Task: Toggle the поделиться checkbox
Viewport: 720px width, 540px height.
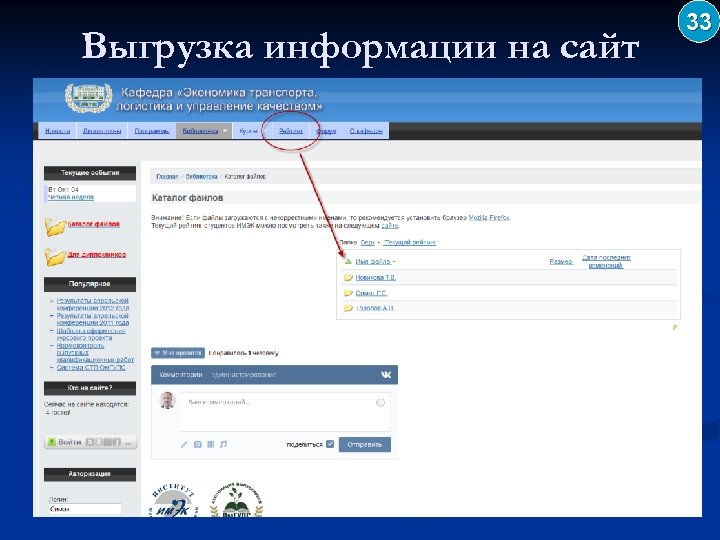Action: coord(330,444)
